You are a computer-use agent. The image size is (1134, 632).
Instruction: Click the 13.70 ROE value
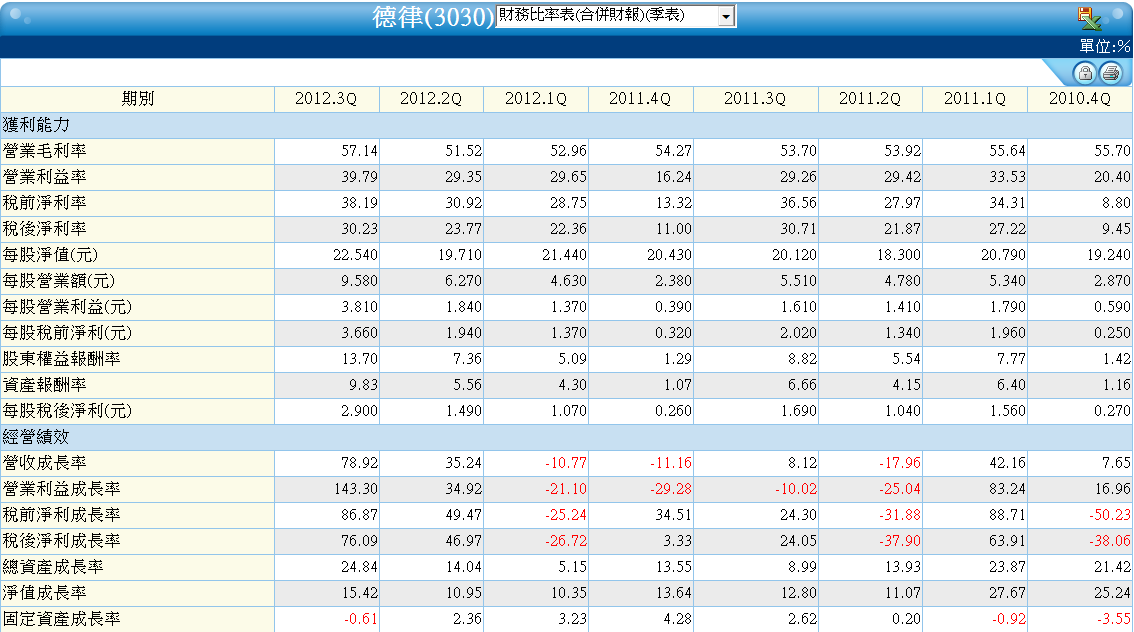coord(359,359)
